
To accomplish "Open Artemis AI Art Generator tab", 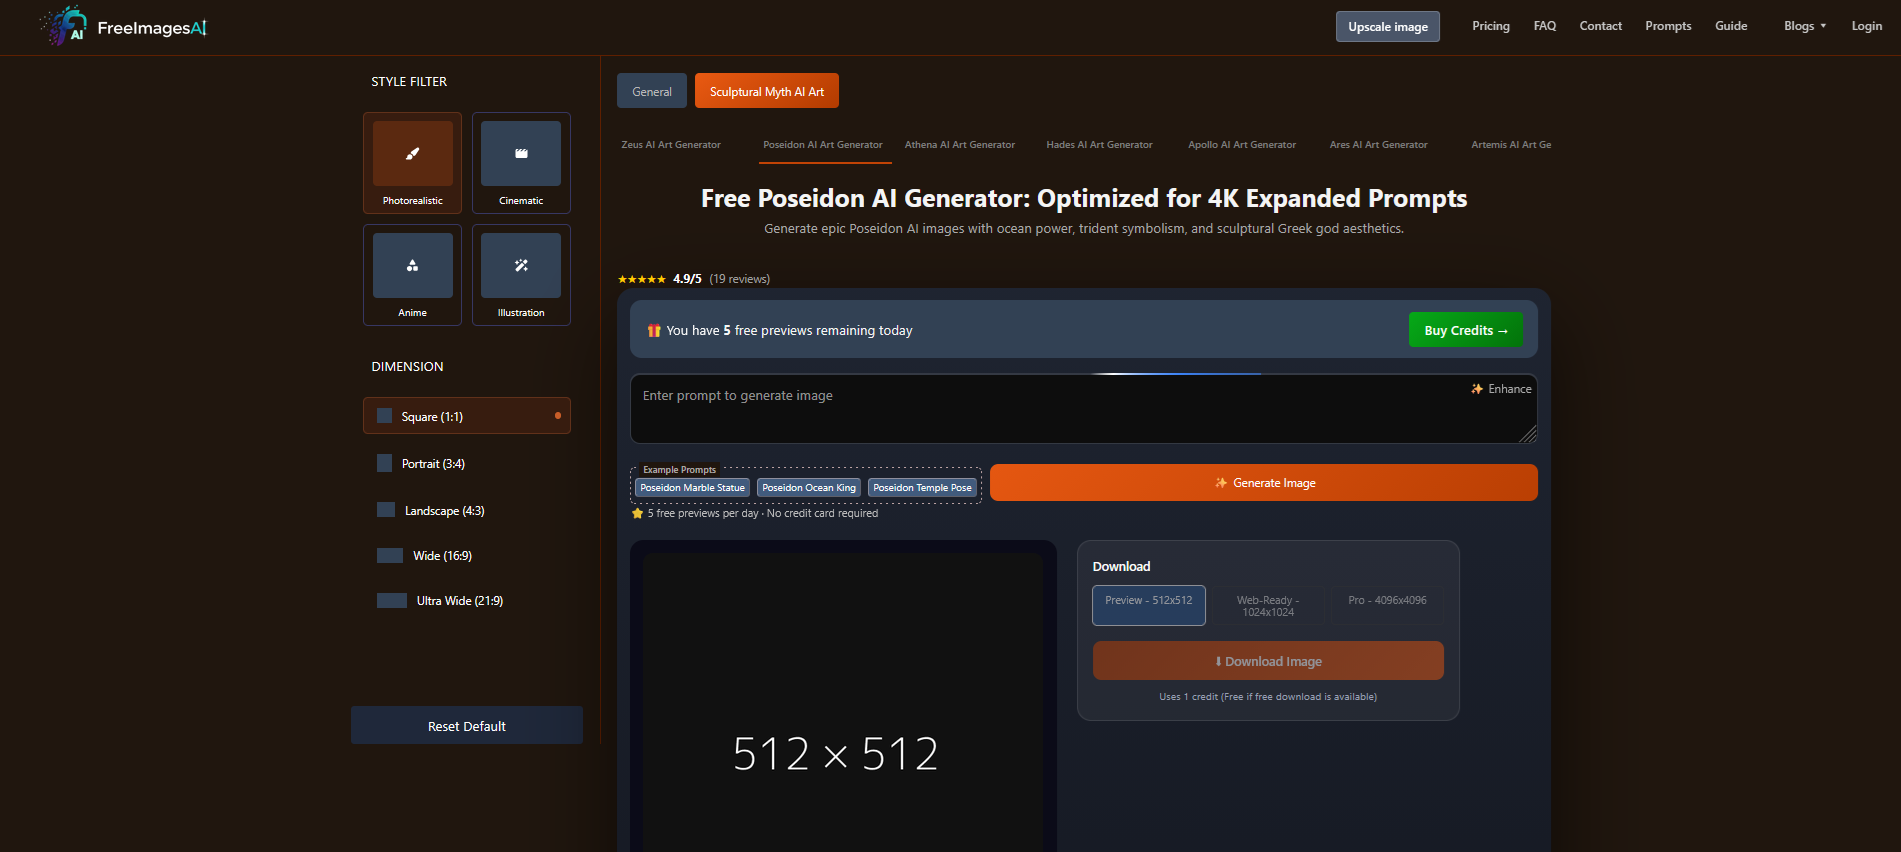I will tap(1511, 145).
